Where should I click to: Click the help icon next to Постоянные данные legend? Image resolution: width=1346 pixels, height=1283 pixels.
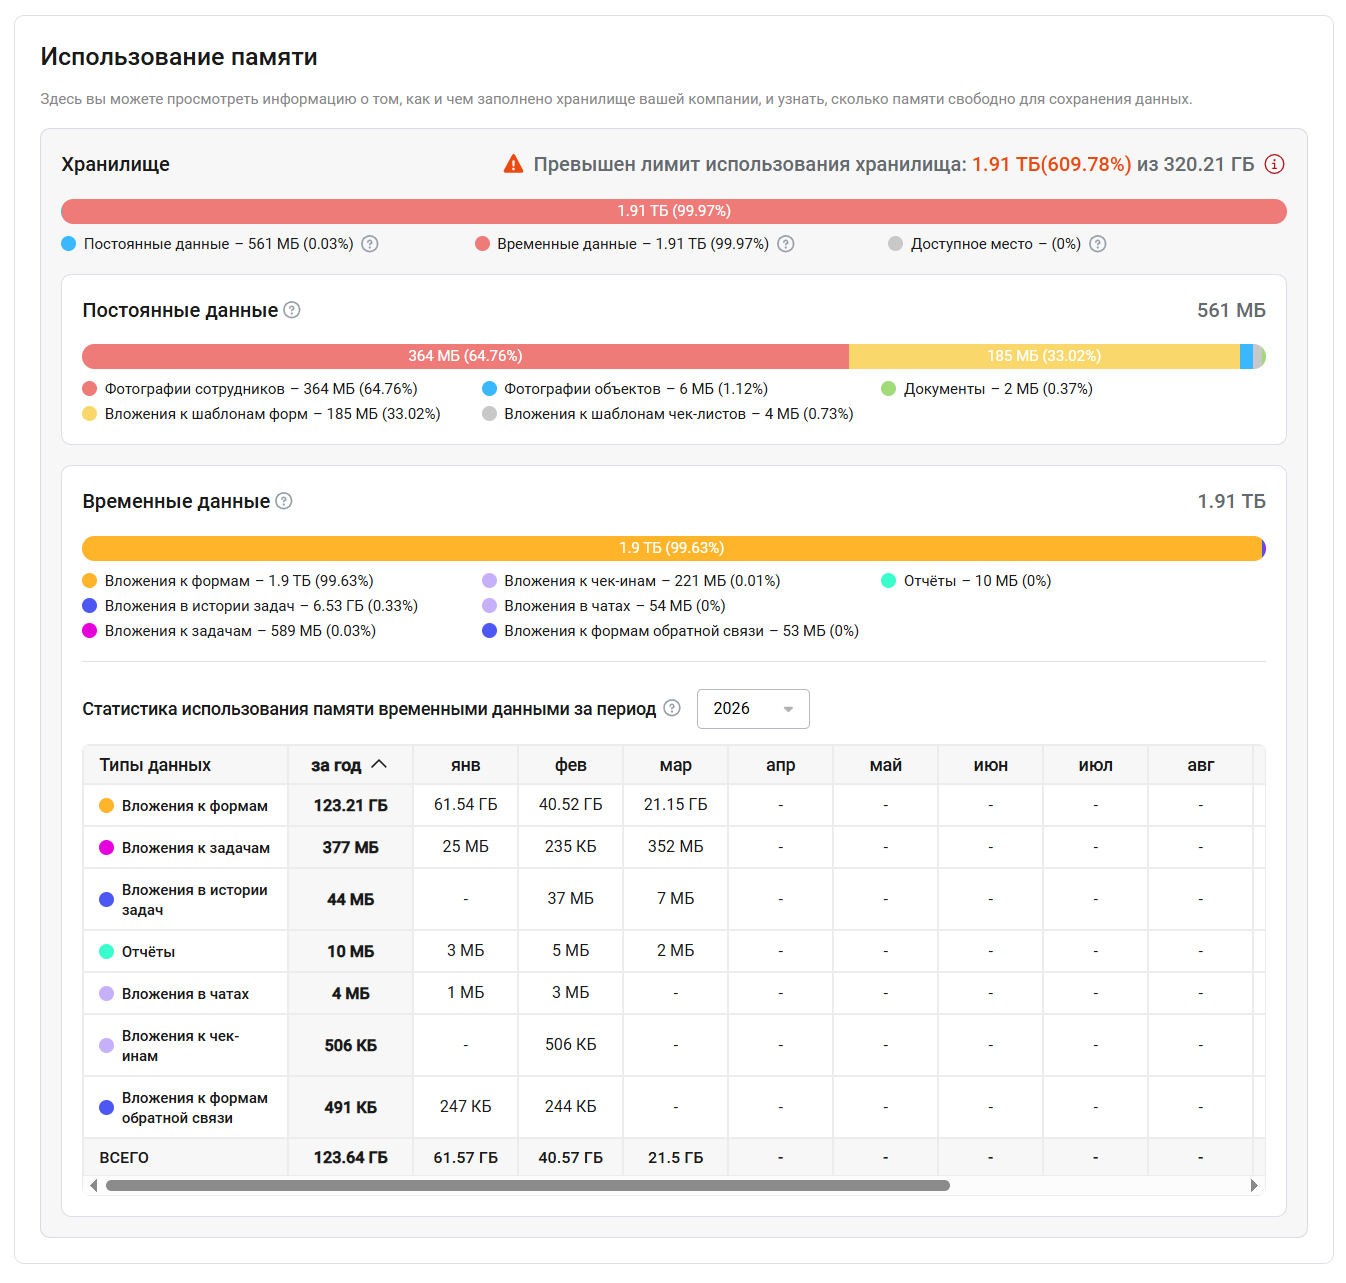point(370,244)
